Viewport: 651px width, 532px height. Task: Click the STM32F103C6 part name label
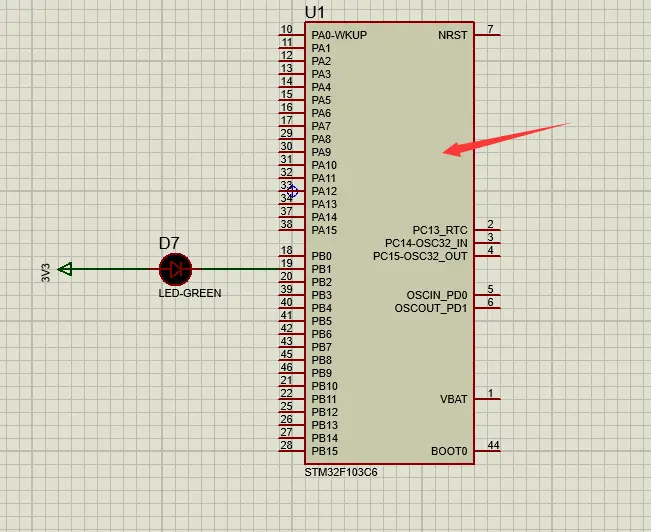[x=341, y=473]
